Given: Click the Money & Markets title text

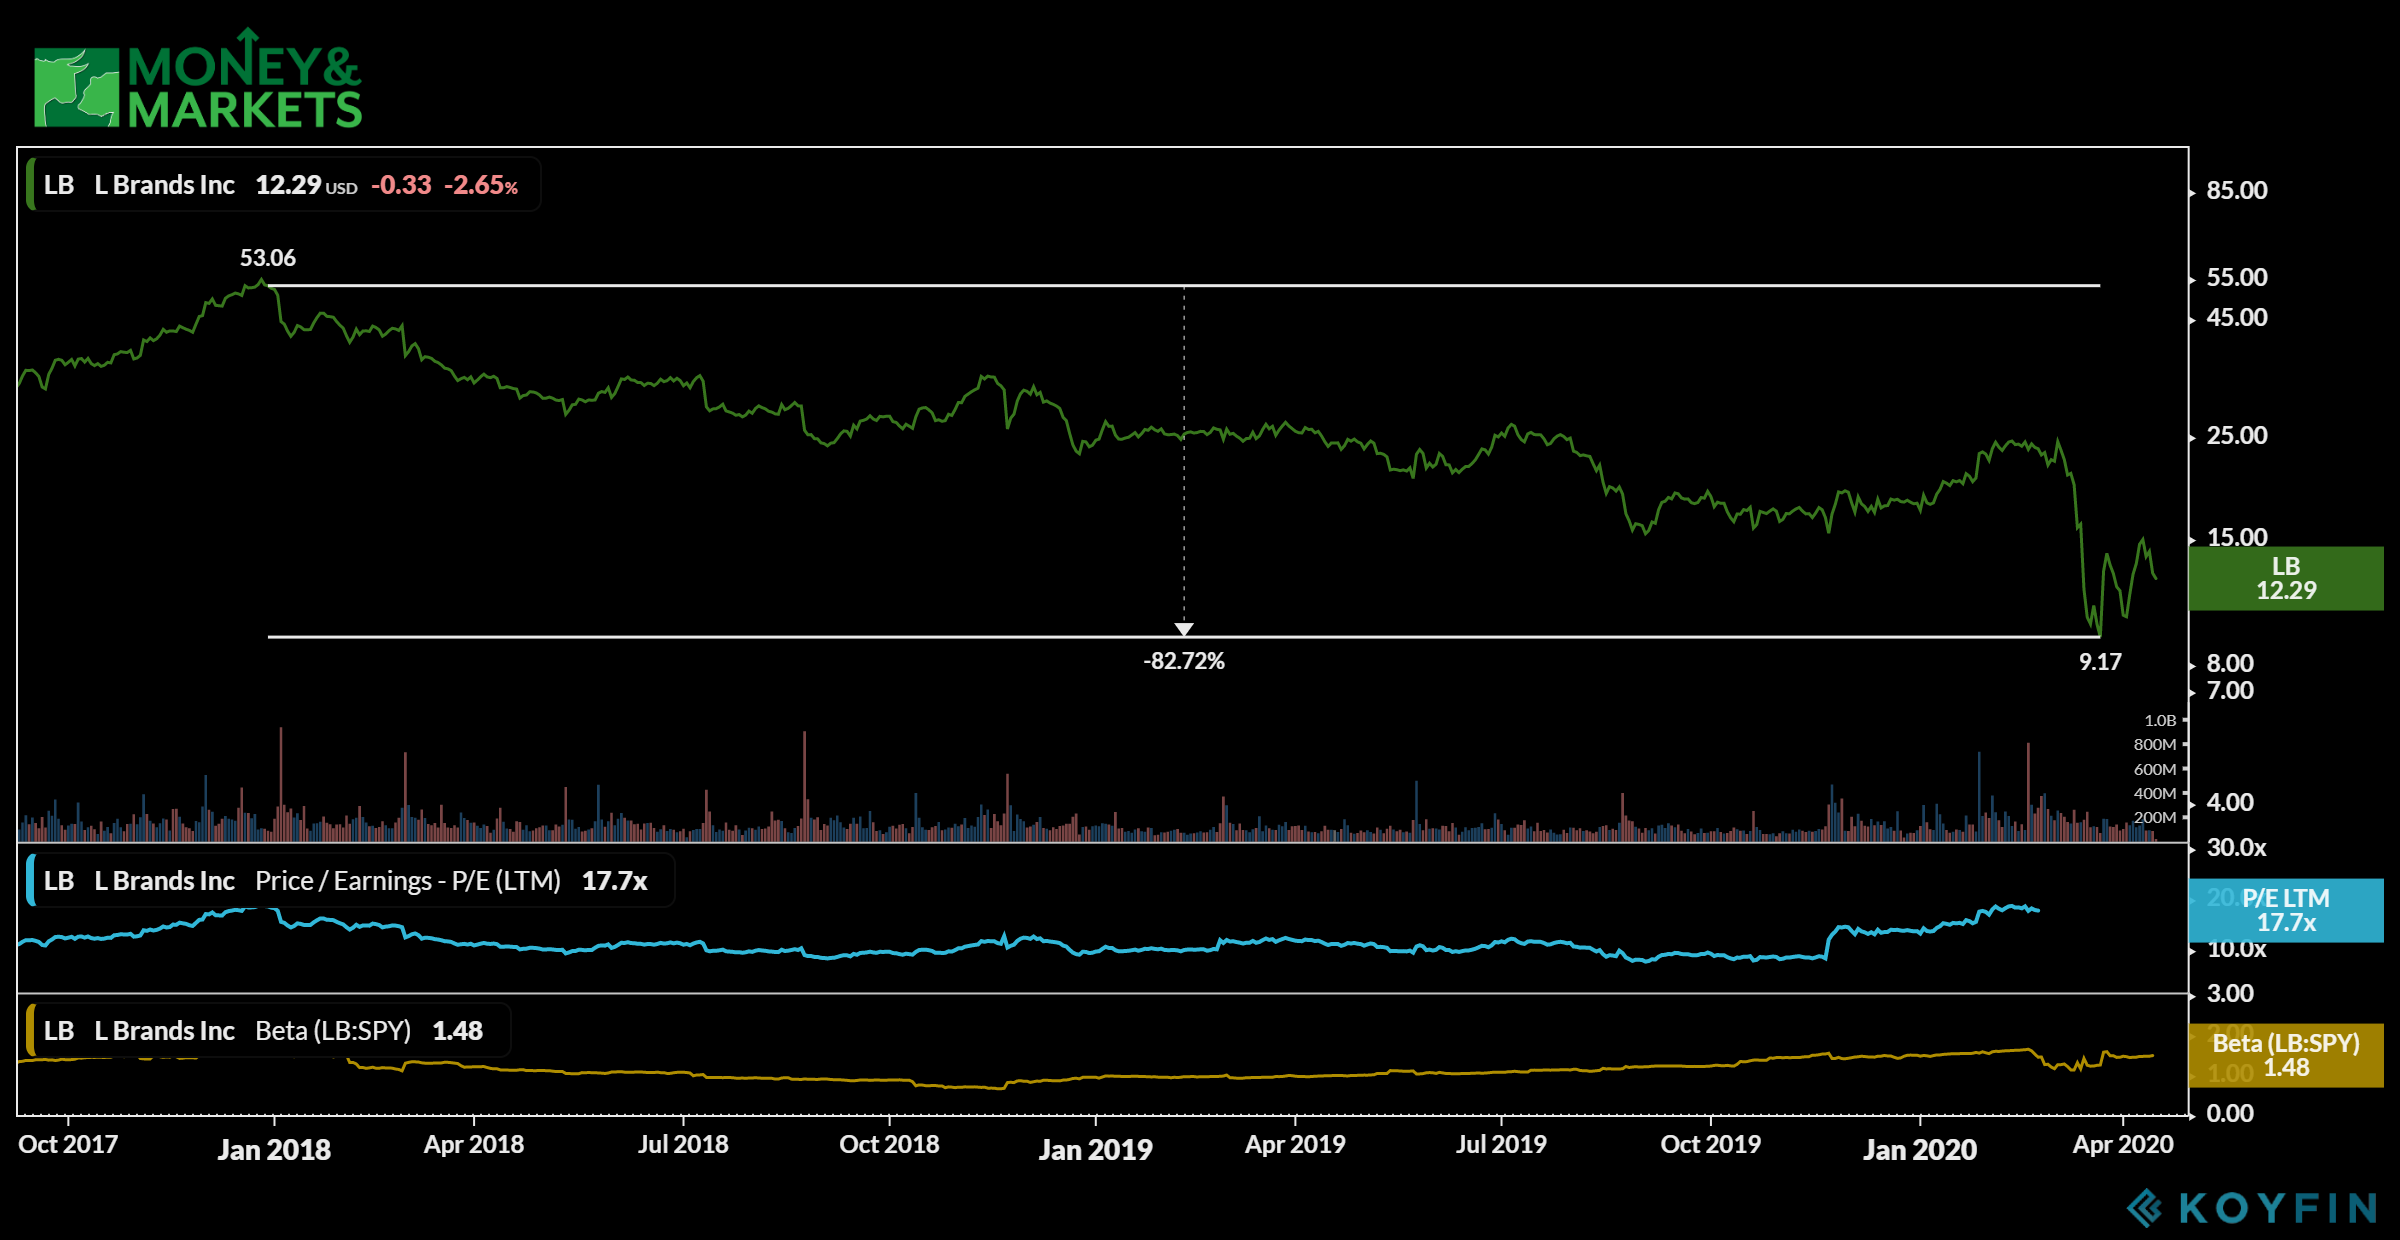Looking at the screenshot, I should click(244, 88).
